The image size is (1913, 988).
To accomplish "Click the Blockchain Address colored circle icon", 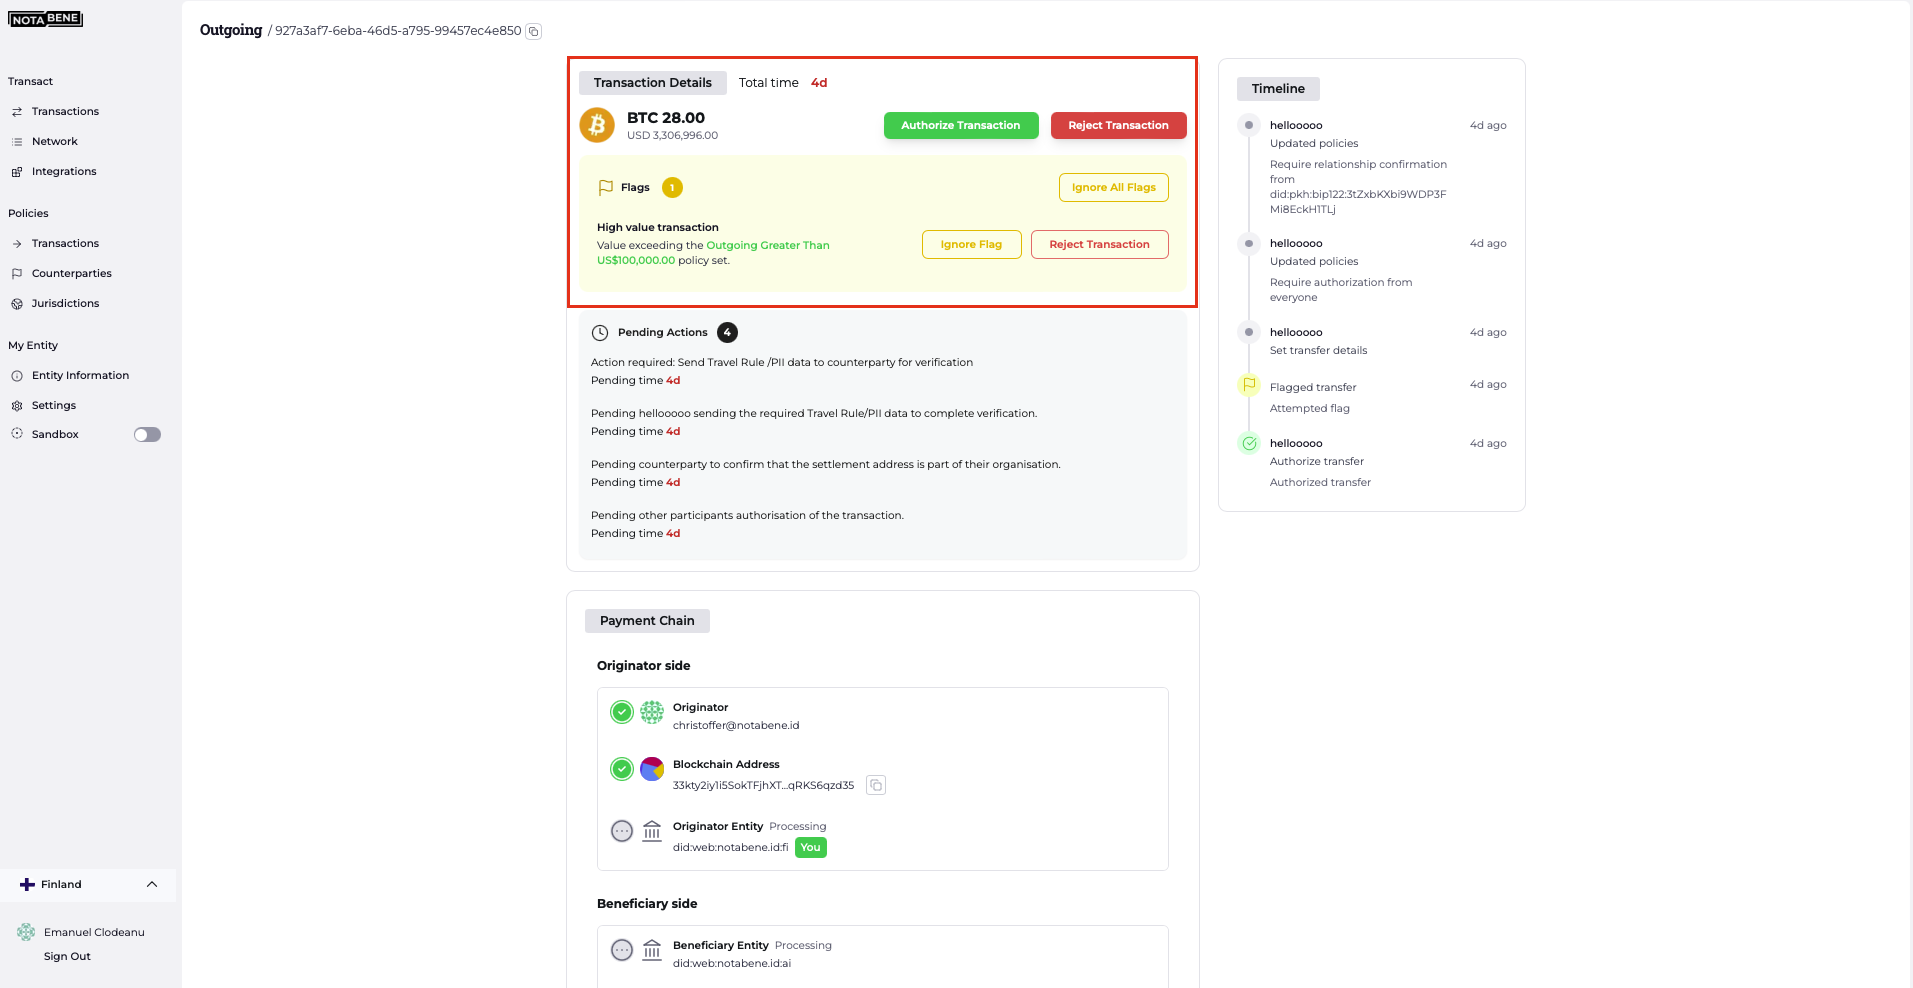I will click(652, 769).
